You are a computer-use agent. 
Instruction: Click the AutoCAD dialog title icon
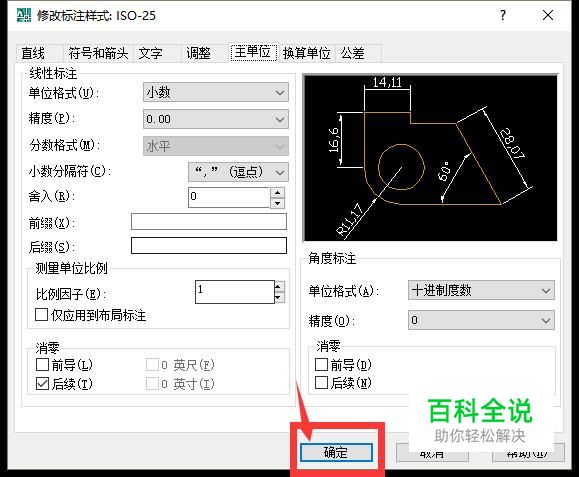click(x=24, y=16)
